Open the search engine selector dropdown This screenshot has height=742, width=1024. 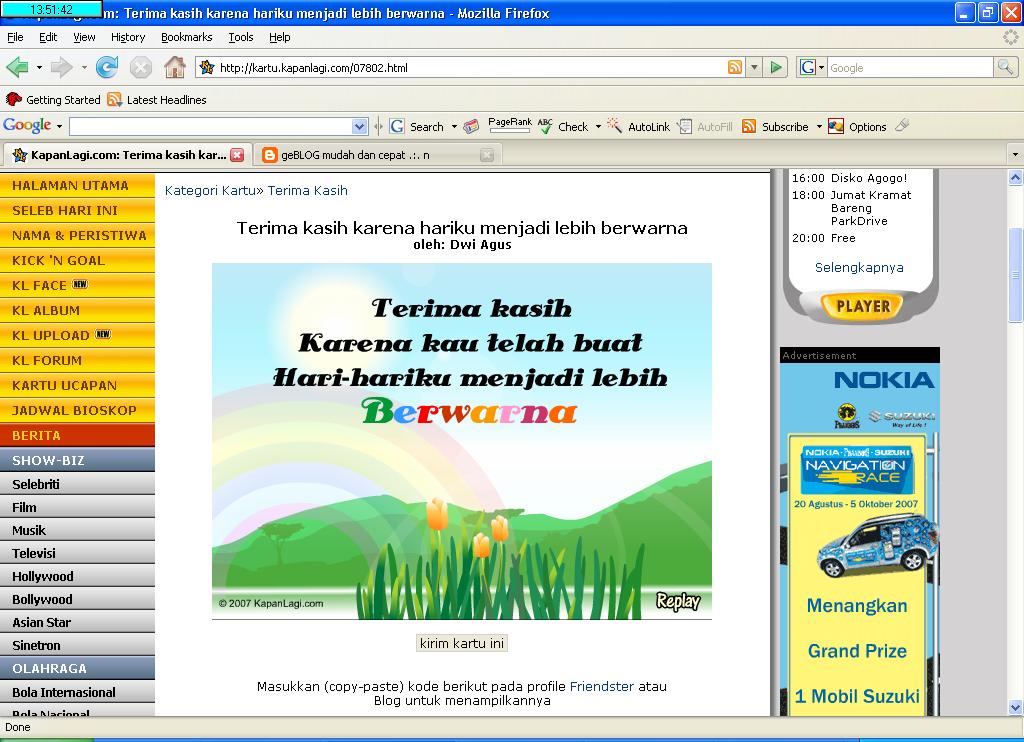812,67
